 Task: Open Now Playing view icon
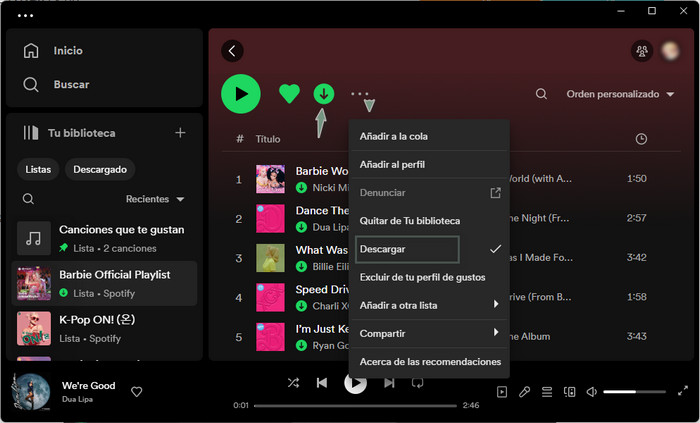[x=502, y=392]
